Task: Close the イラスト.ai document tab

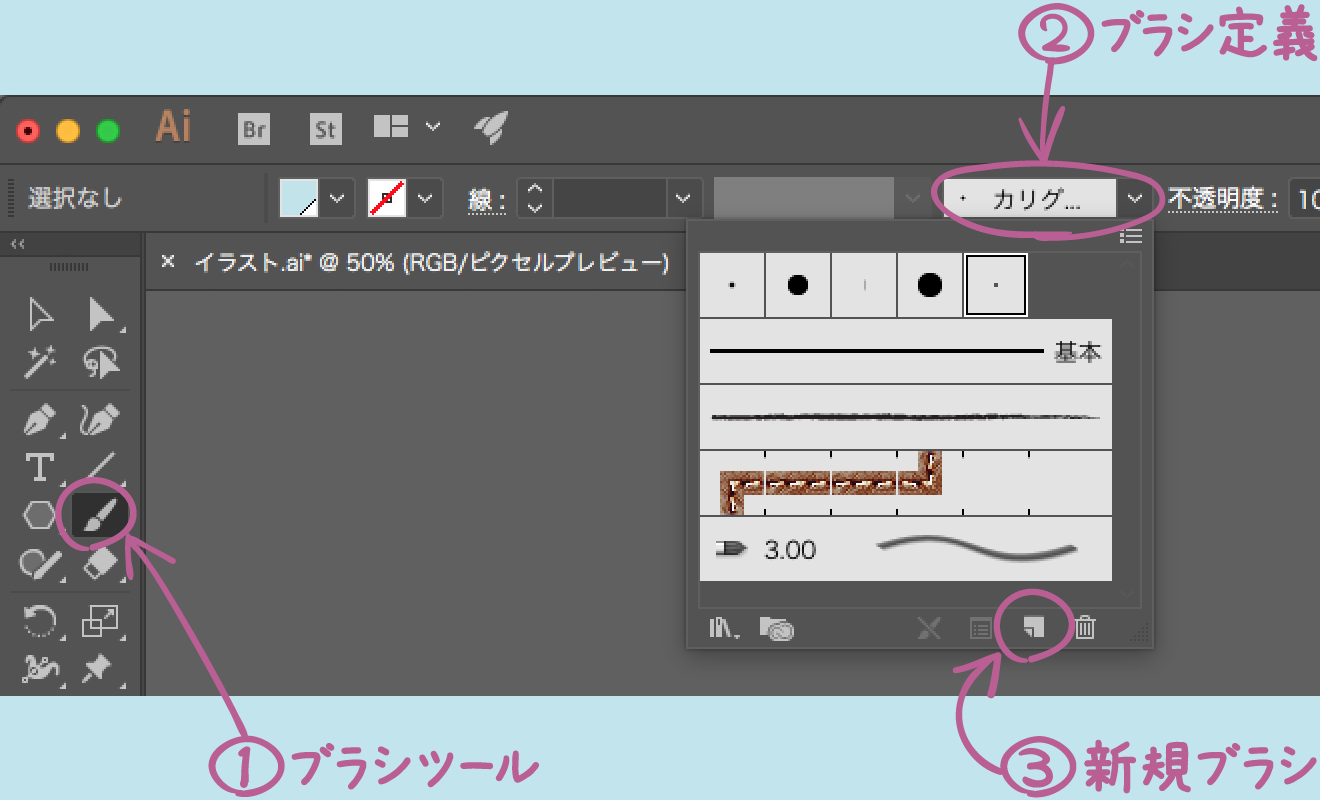Action: click(x=168, y=262)
